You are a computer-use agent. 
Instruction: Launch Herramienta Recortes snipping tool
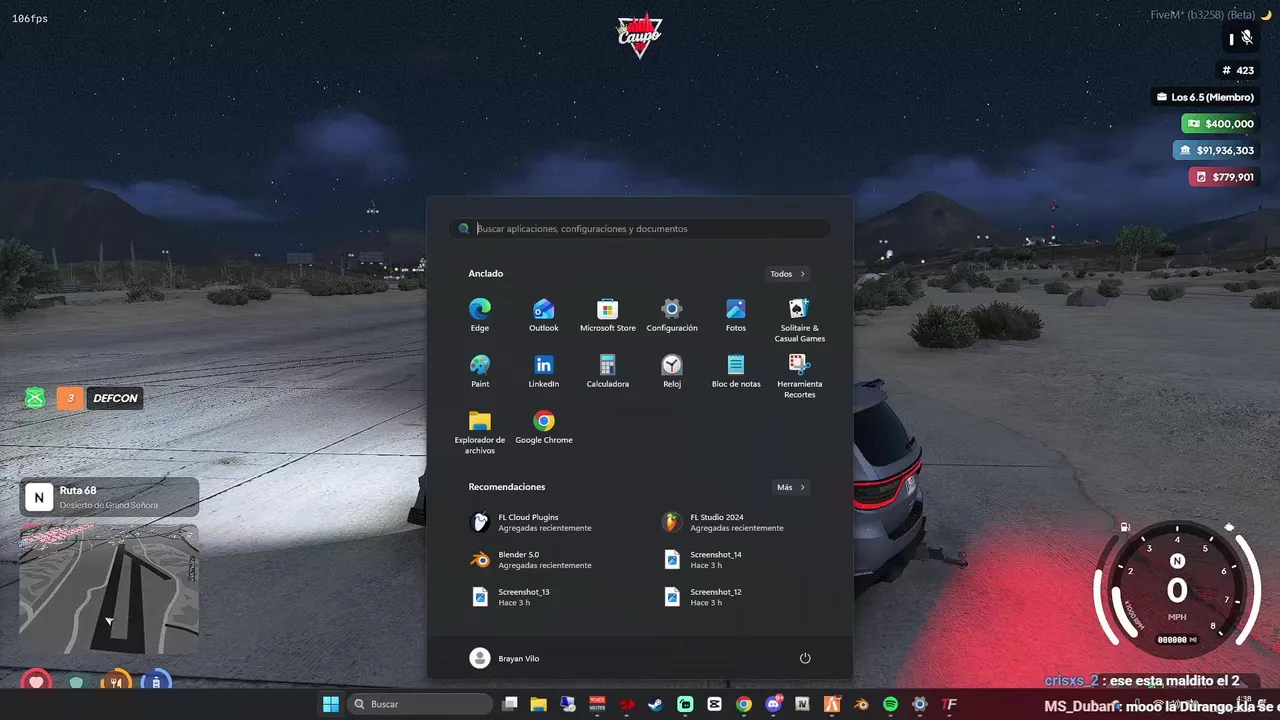coord(800,375)
